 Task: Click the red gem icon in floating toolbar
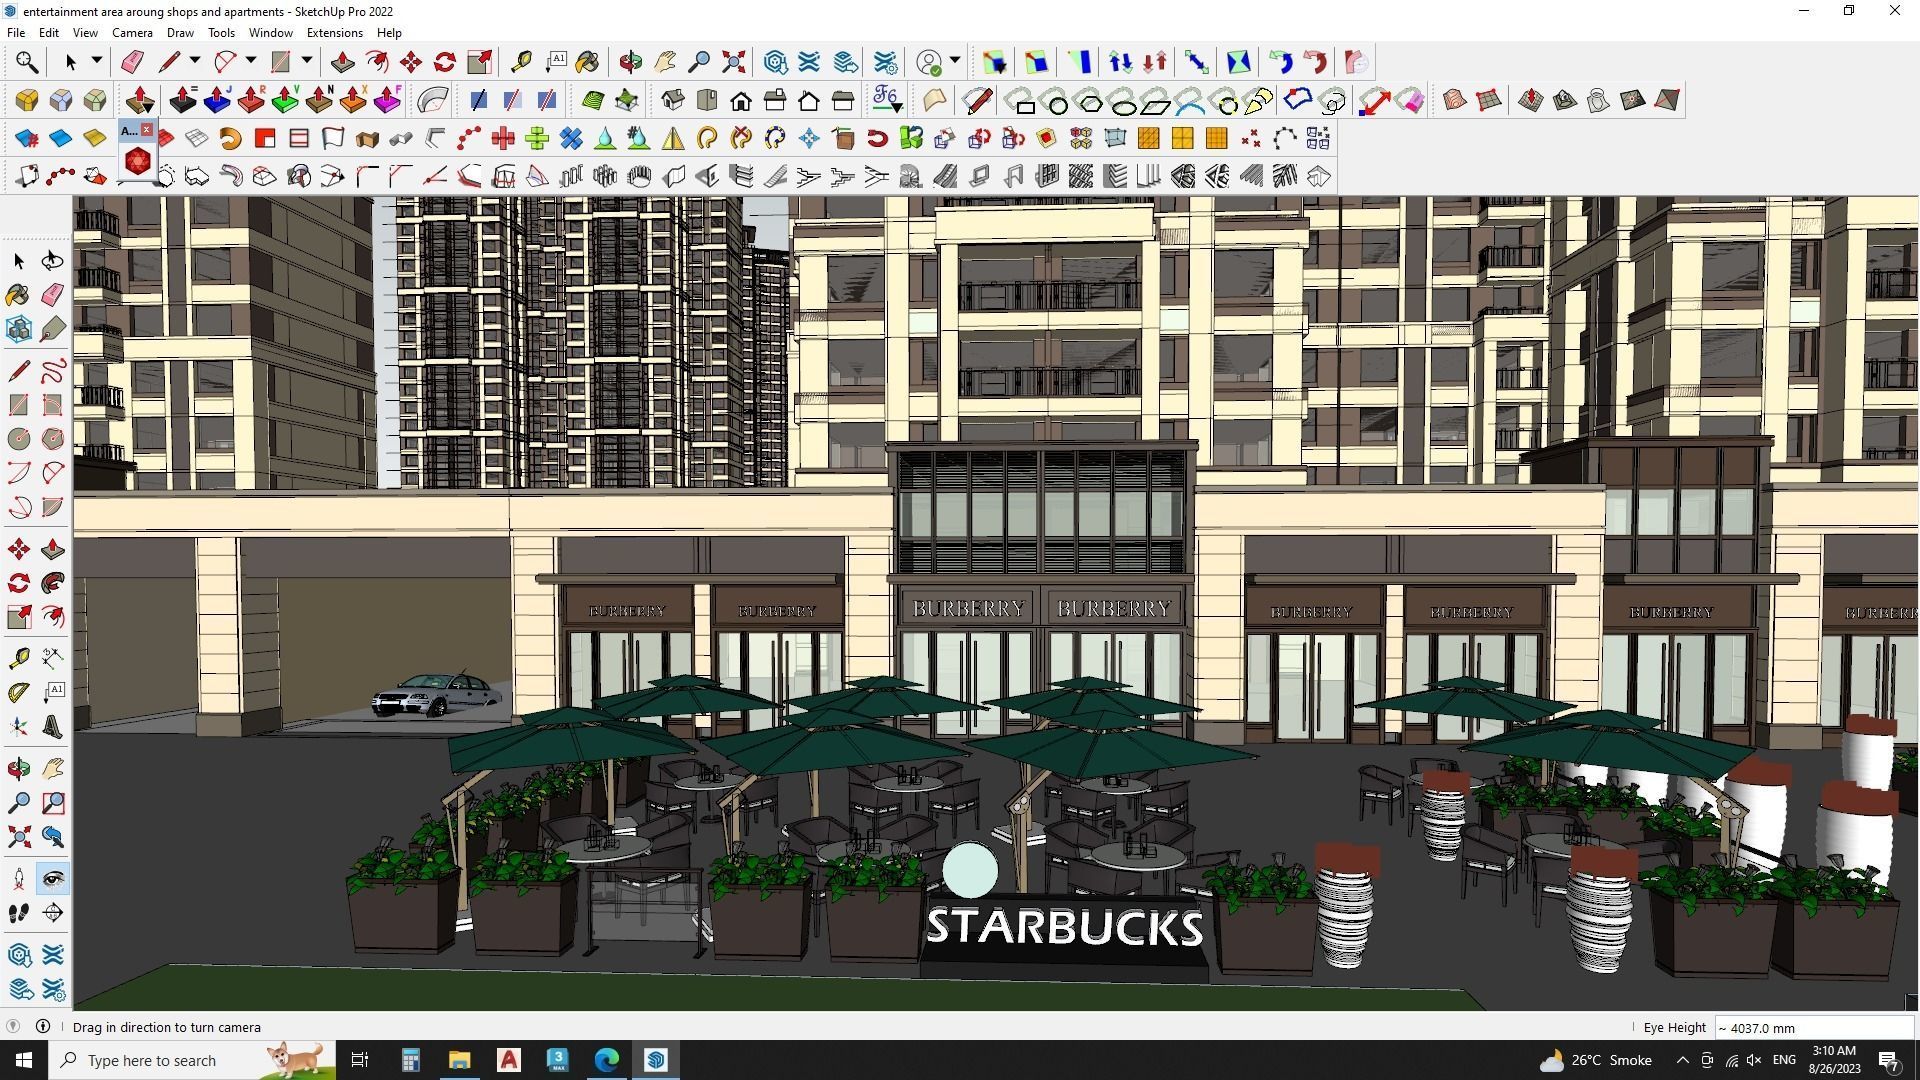pyautogui.click(x=138, y=160)
